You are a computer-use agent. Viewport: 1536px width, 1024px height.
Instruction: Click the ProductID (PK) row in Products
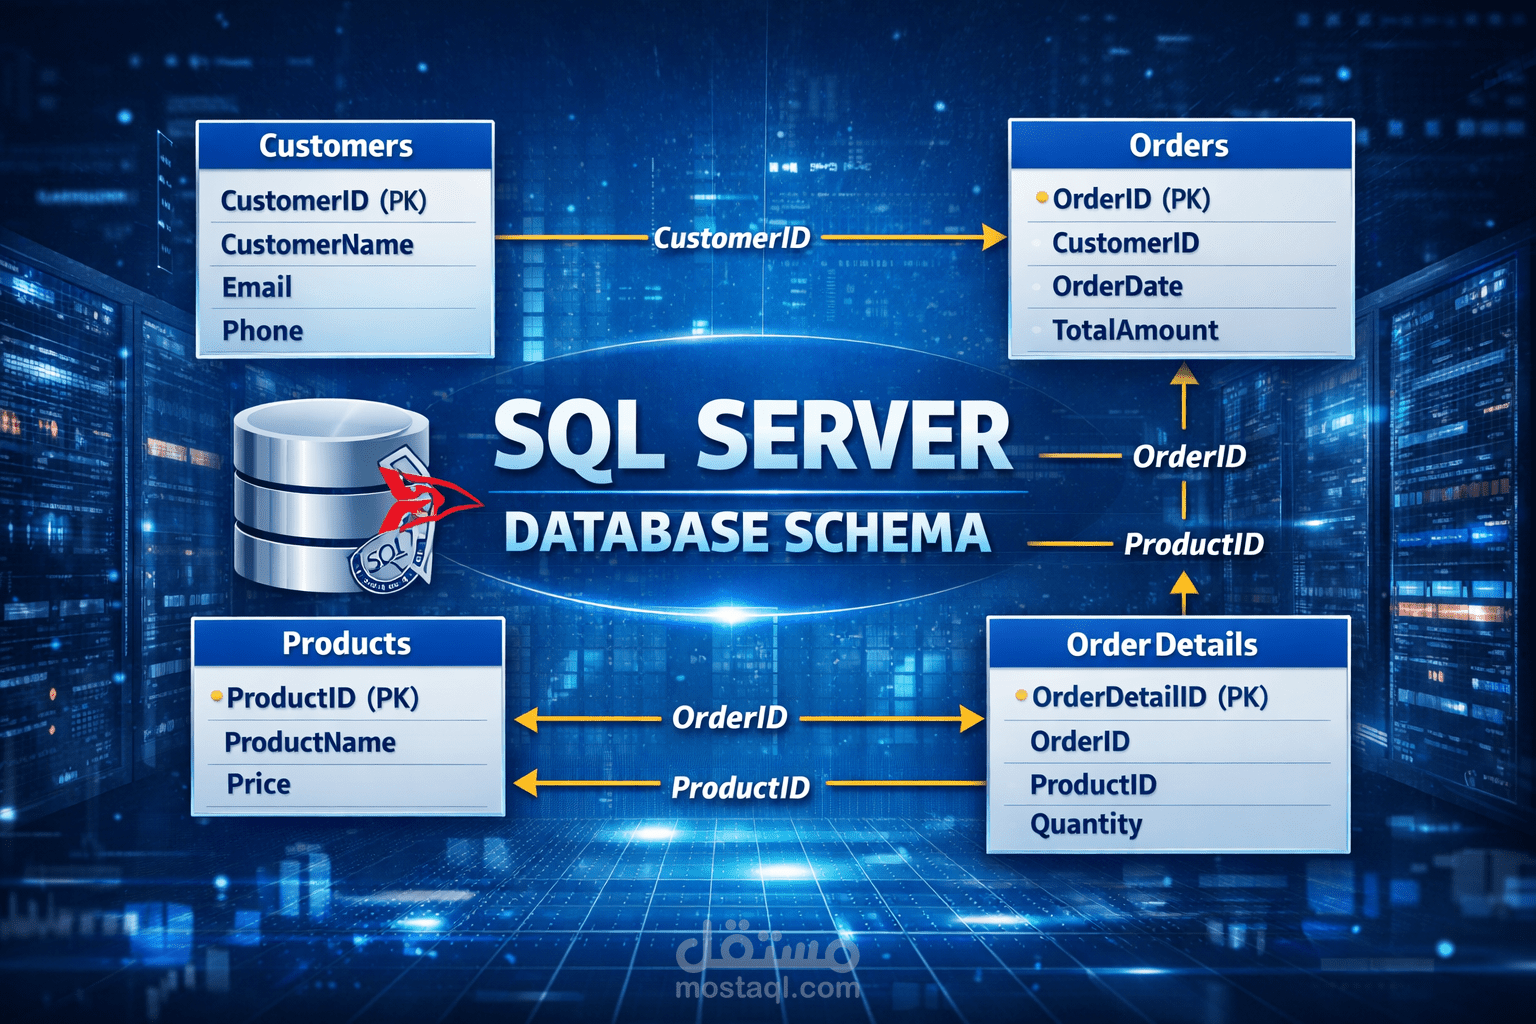pyautogui.click(x=348, y=698)
